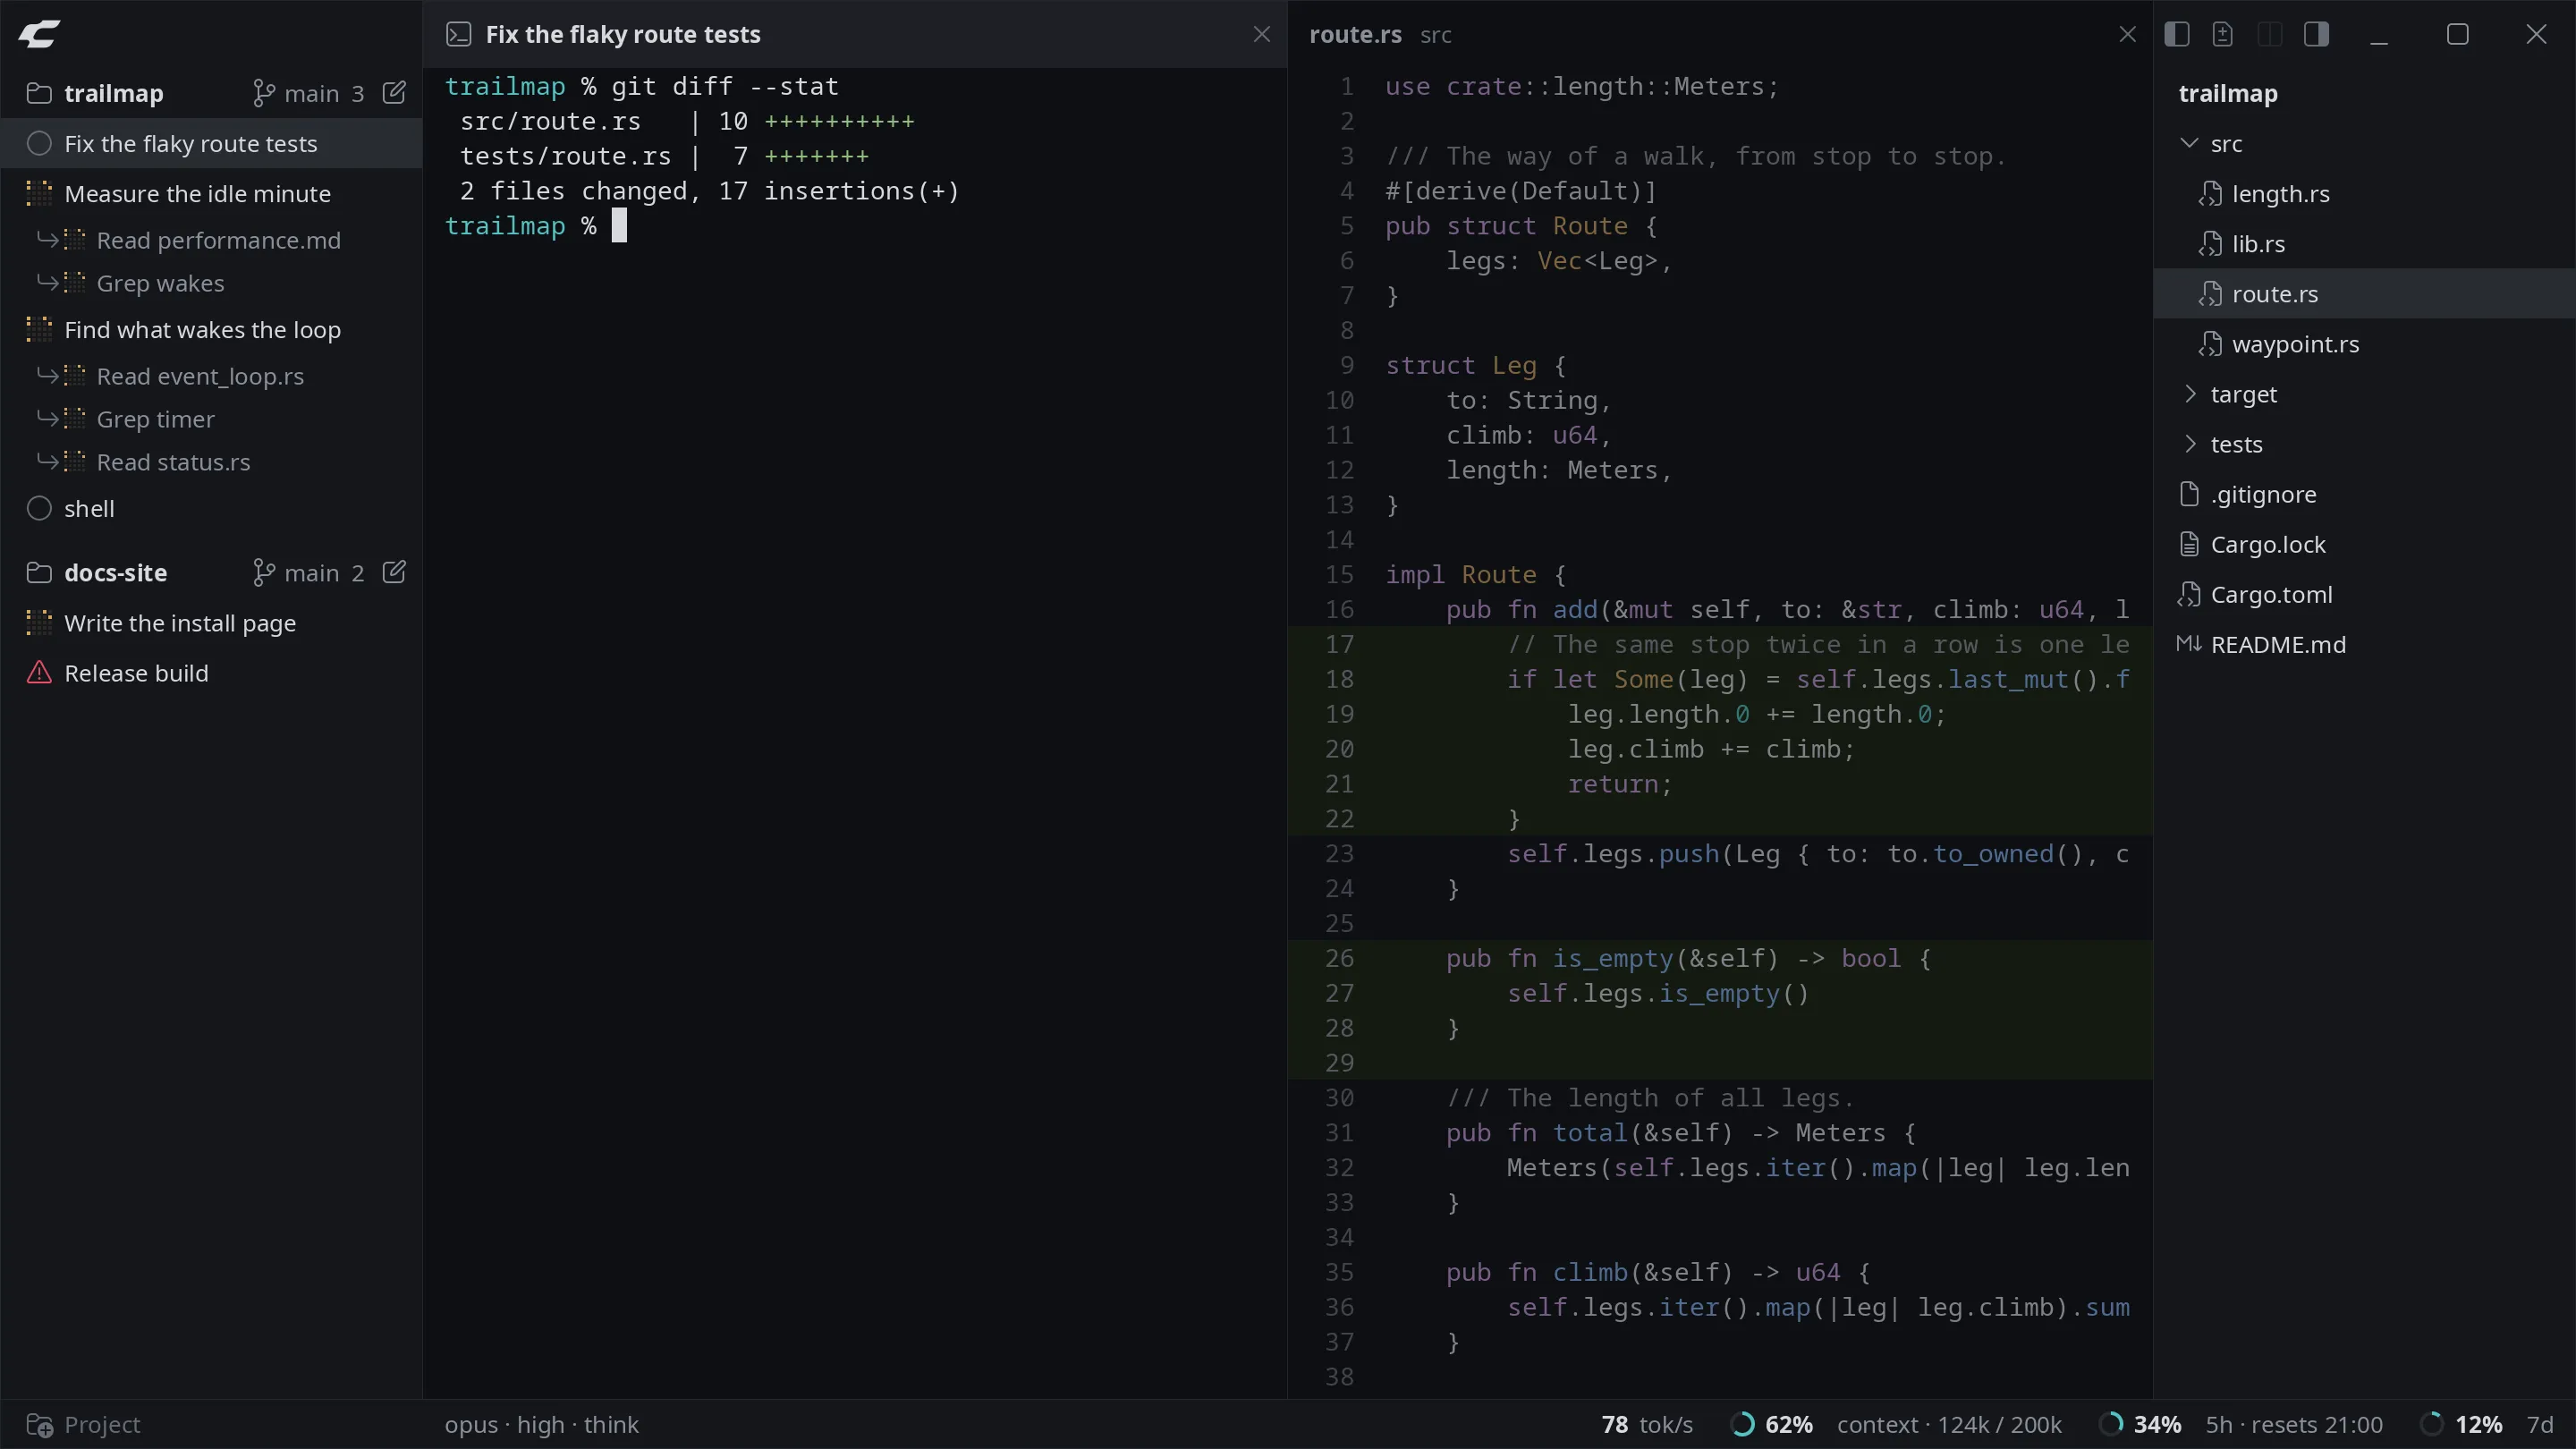Click 'pub fn total' in the code editor
Viewport: 2576px width, 1449px height.
point(1537,1132)
